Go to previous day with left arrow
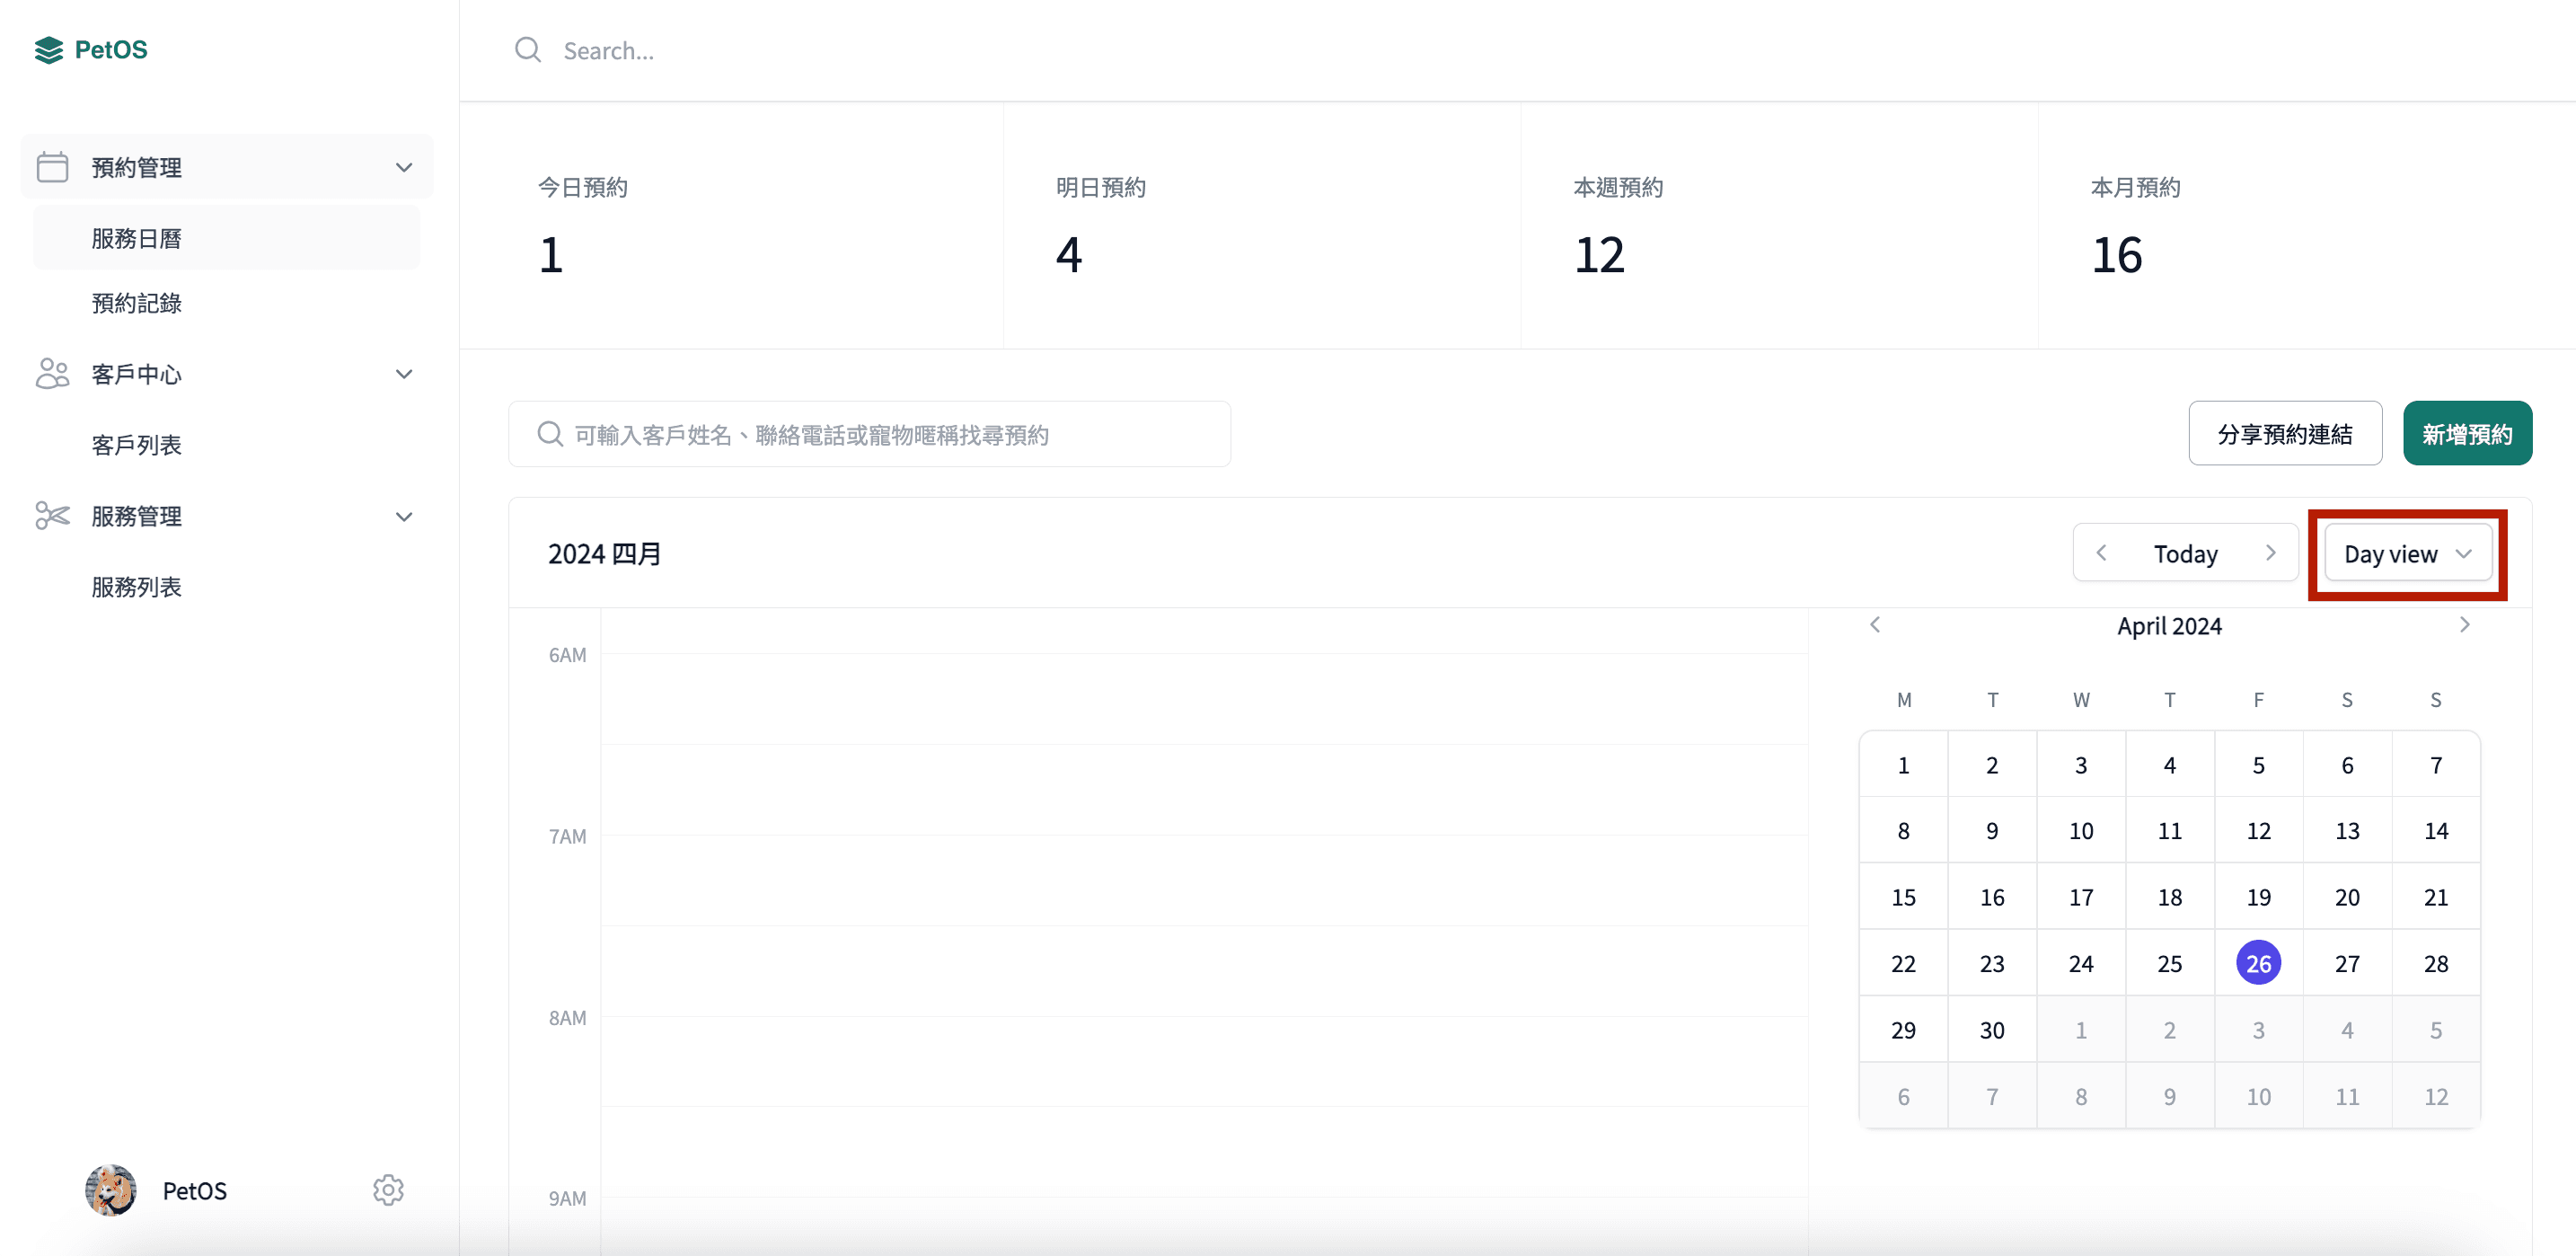This screenshot has height=1256, width=2576. coord(2101,553)
